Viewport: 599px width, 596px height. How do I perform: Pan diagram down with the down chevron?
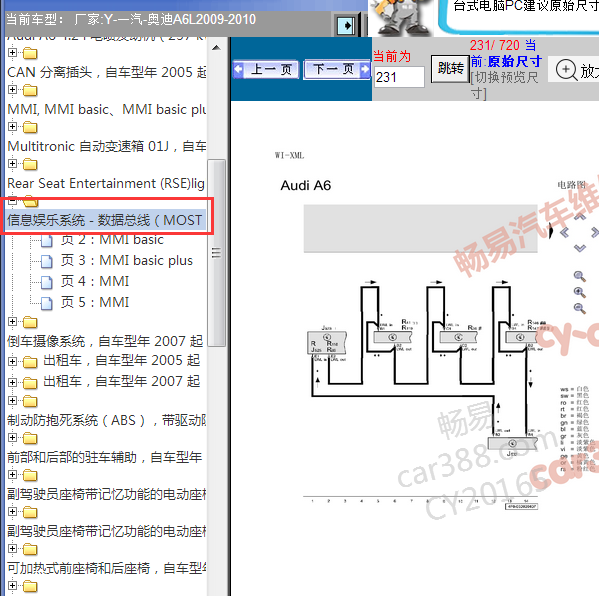(580, 248)
